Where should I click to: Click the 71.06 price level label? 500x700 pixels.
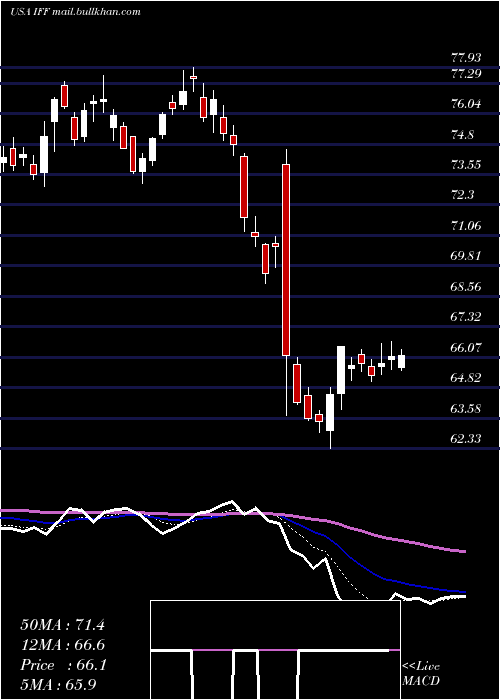(x=467, y=225)
